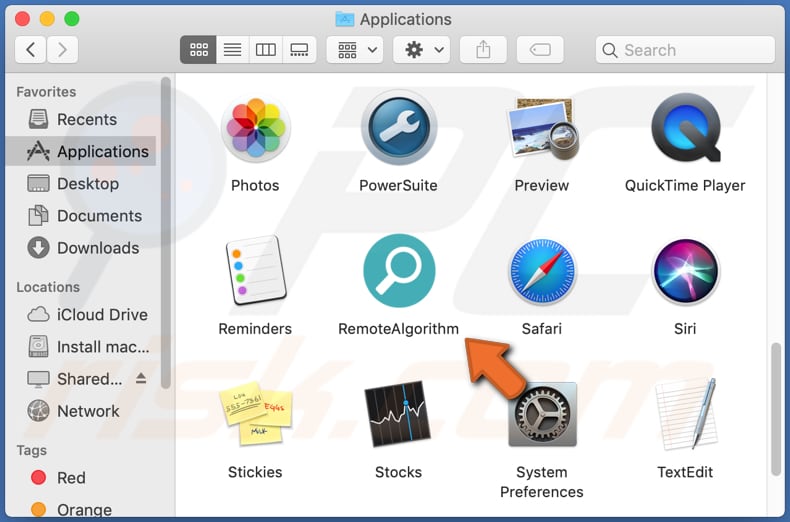Click the Share toolbar button
This screenshot has height=522, width=790.
(x=483, y=50)
